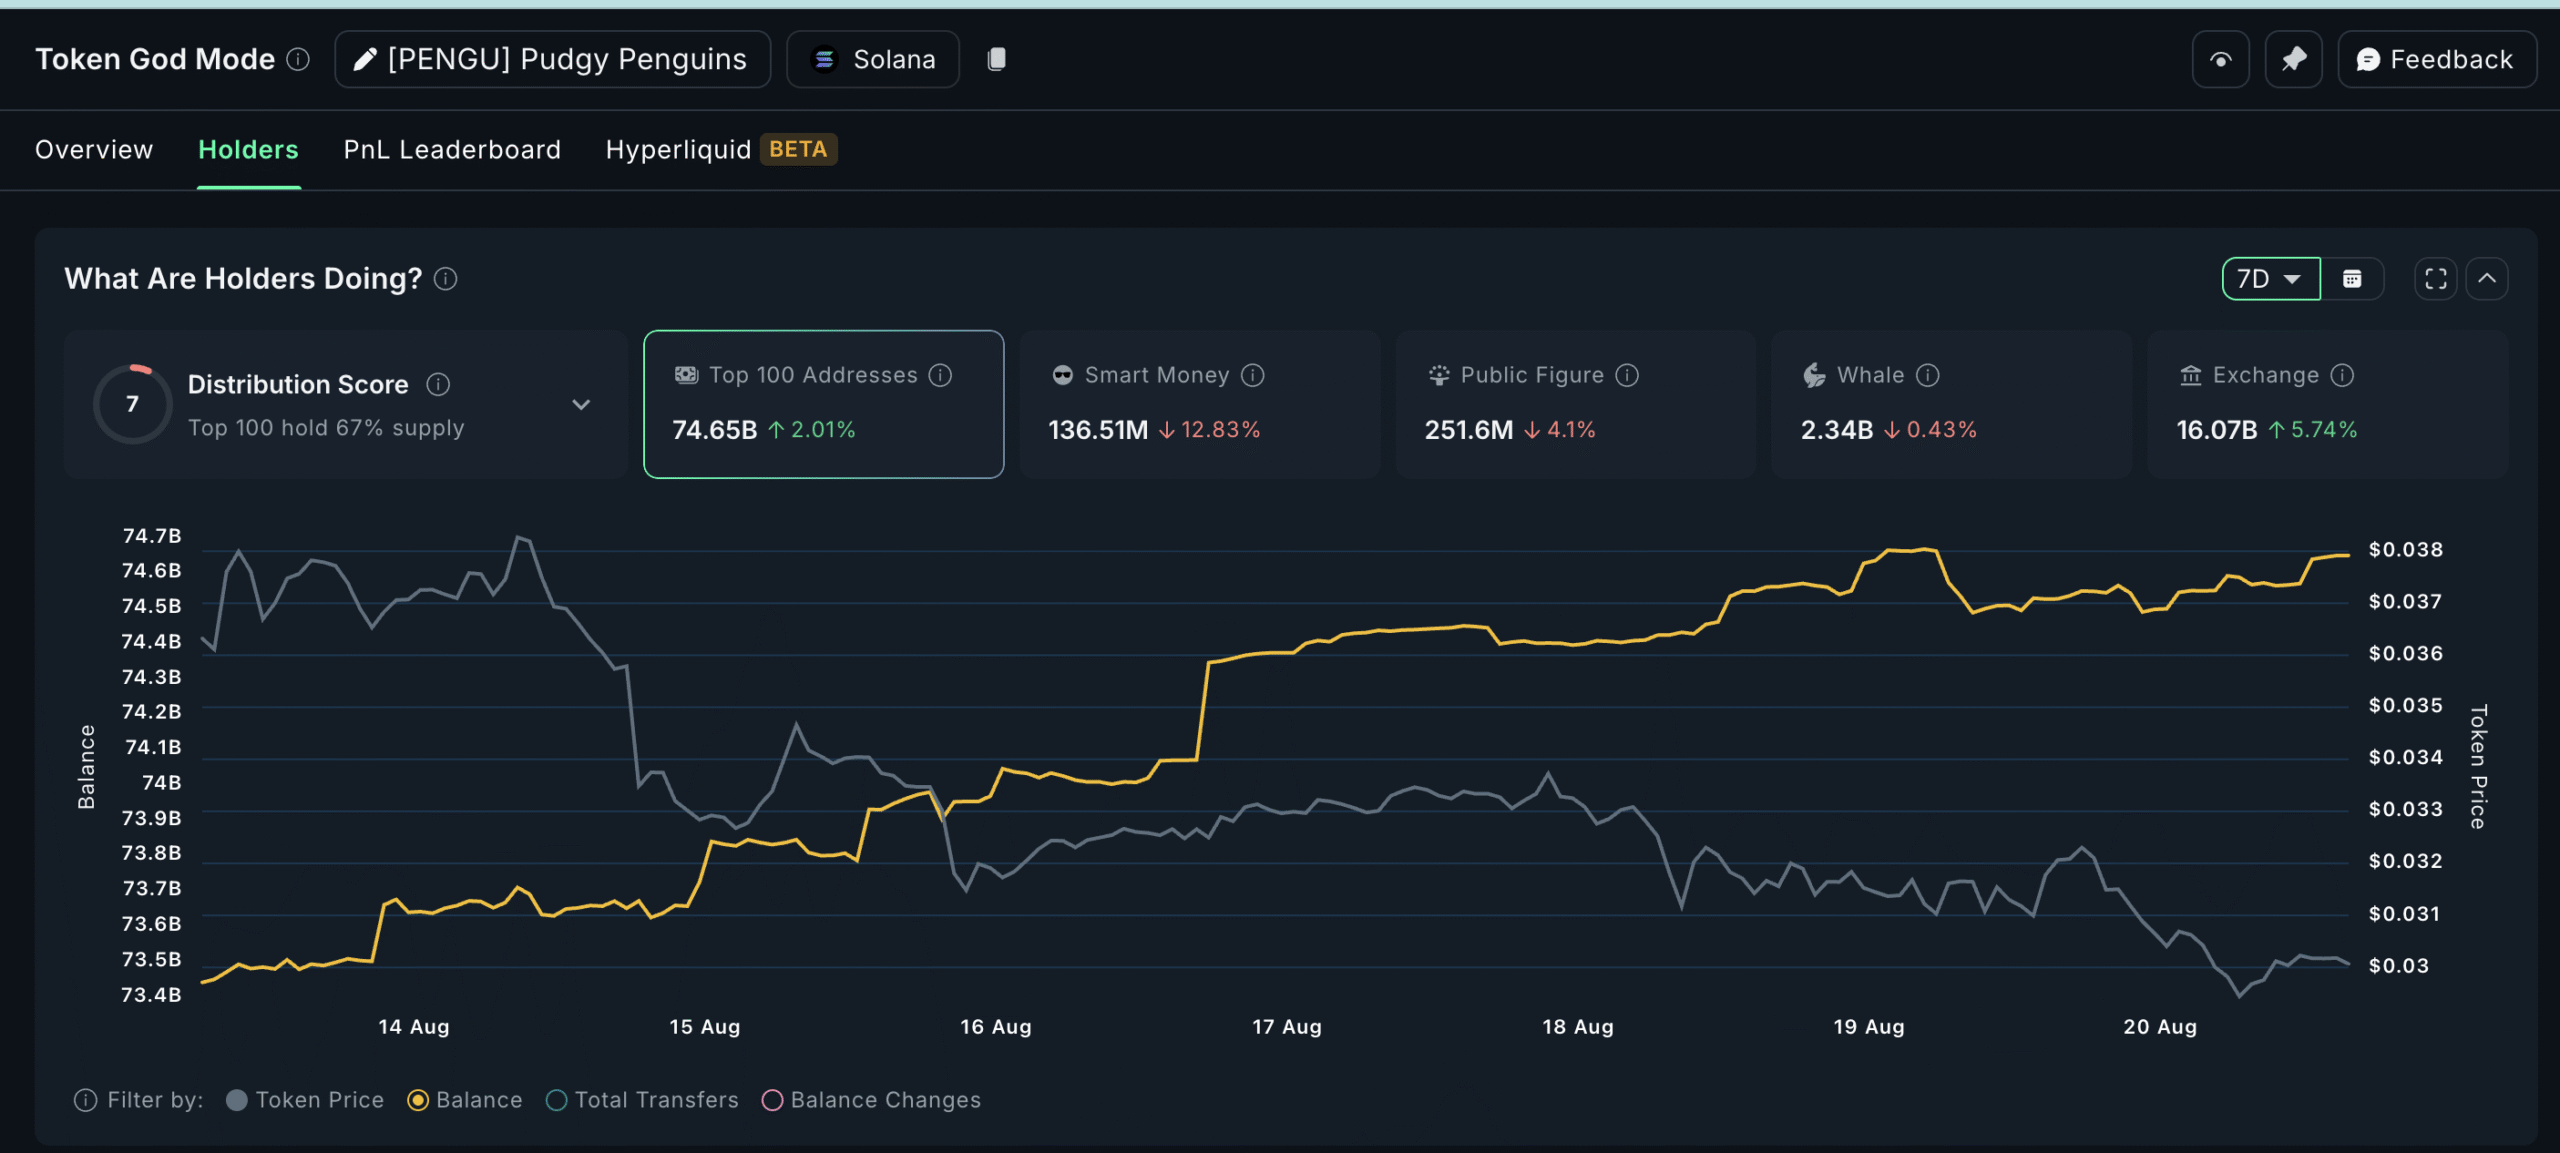Click the Distribution Score gauge
Screen dimensions: 2560x1153
[131, 404]
